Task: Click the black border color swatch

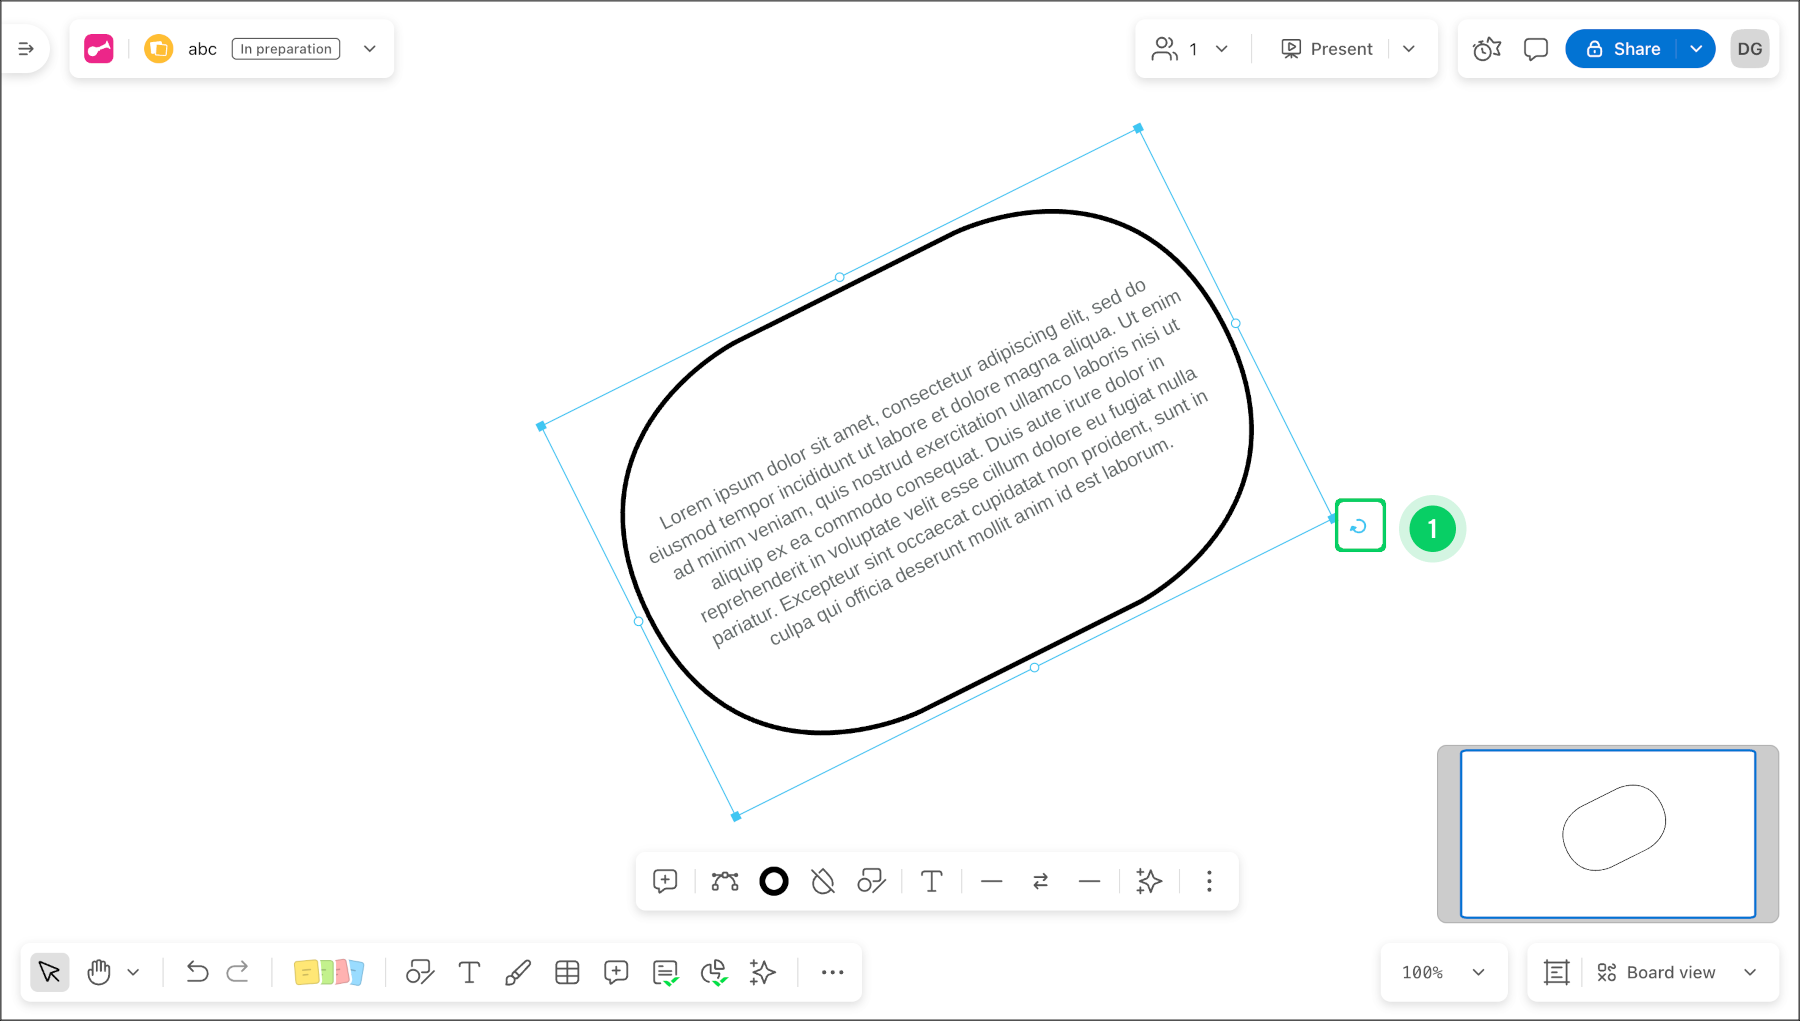Action: [774, 881]
